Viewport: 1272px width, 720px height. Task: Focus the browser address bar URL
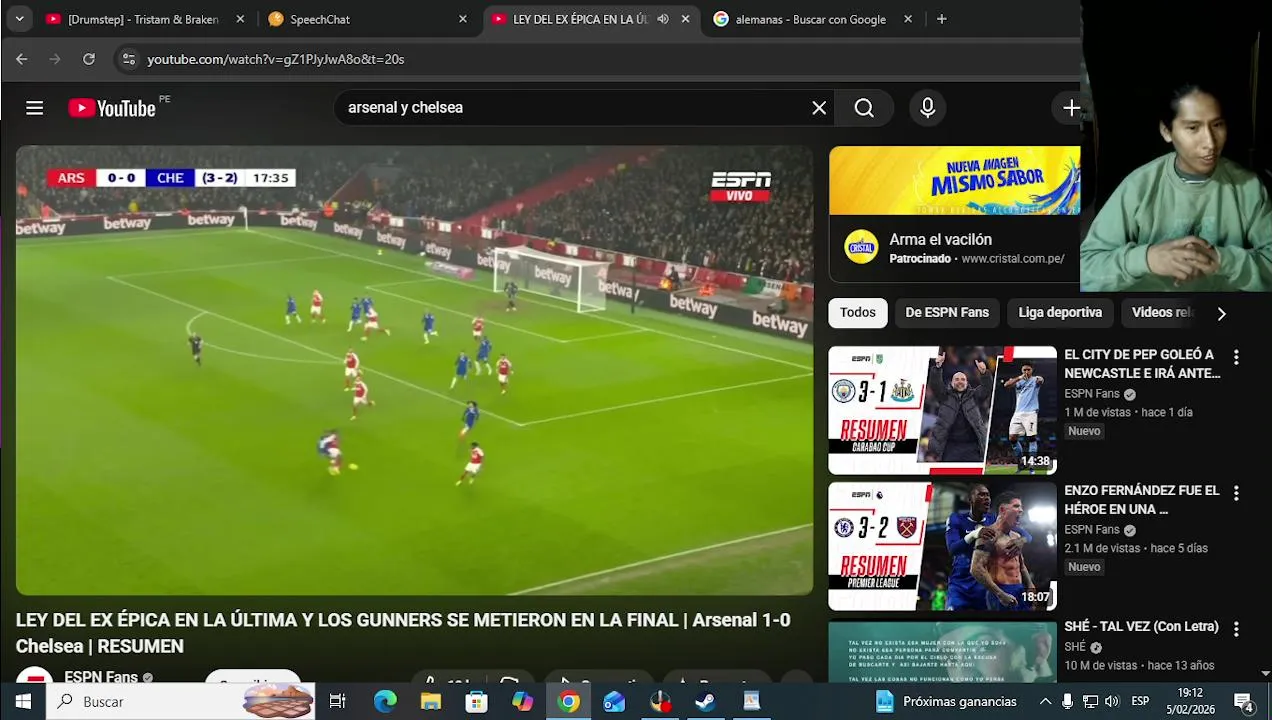[x=276, y=59]
